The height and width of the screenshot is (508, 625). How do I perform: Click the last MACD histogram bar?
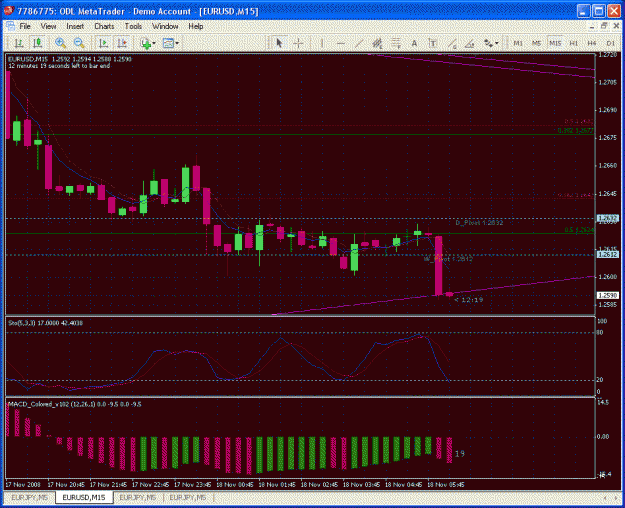(449, 450)
